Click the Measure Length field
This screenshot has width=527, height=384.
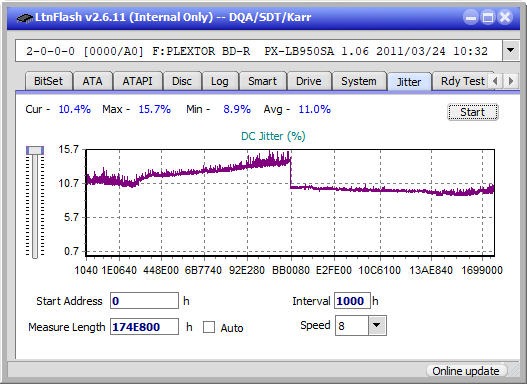point(144,327)
